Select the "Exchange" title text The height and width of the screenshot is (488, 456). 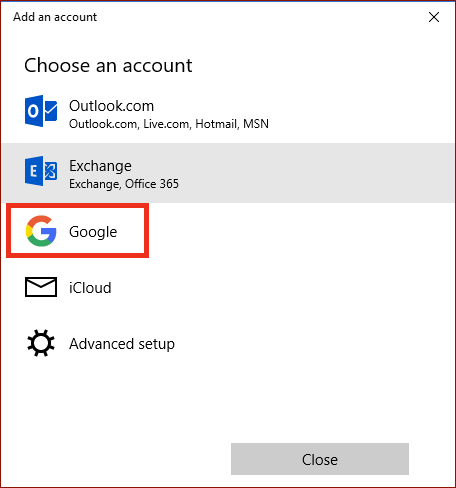(100, 166)
